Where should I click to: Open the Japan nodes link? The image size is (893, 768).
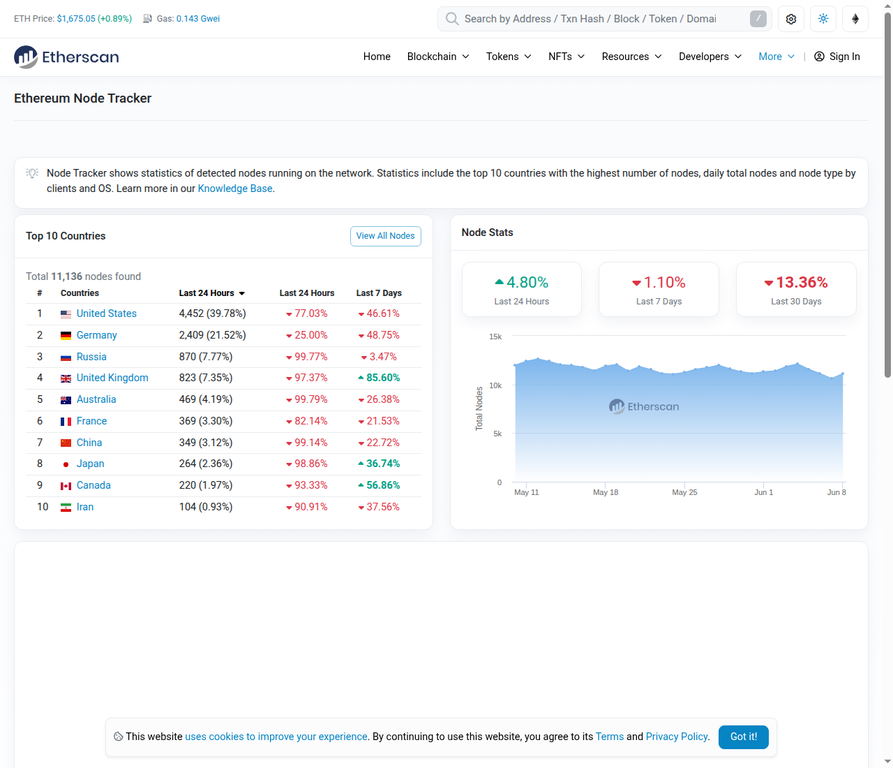(91, 464)
